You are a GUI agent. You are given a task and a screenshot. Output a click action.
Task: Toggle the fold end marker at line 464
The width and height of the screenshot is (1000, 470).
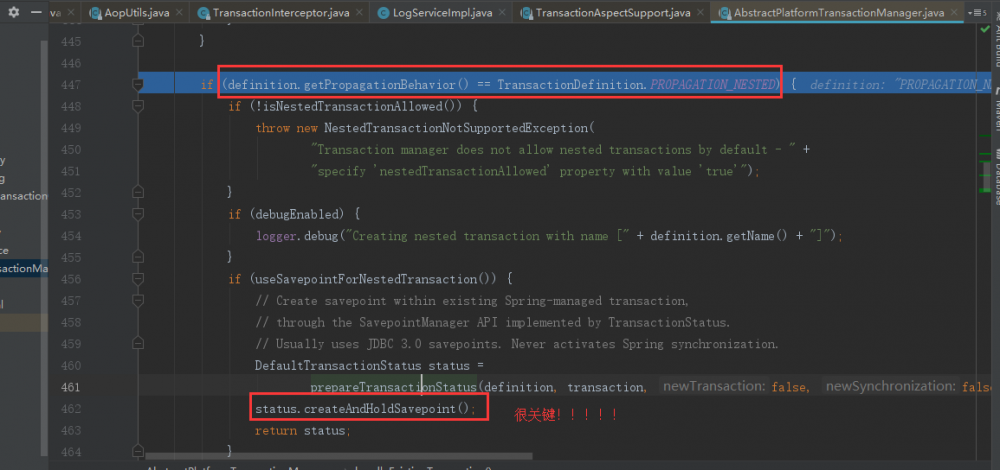click(137, 452)
